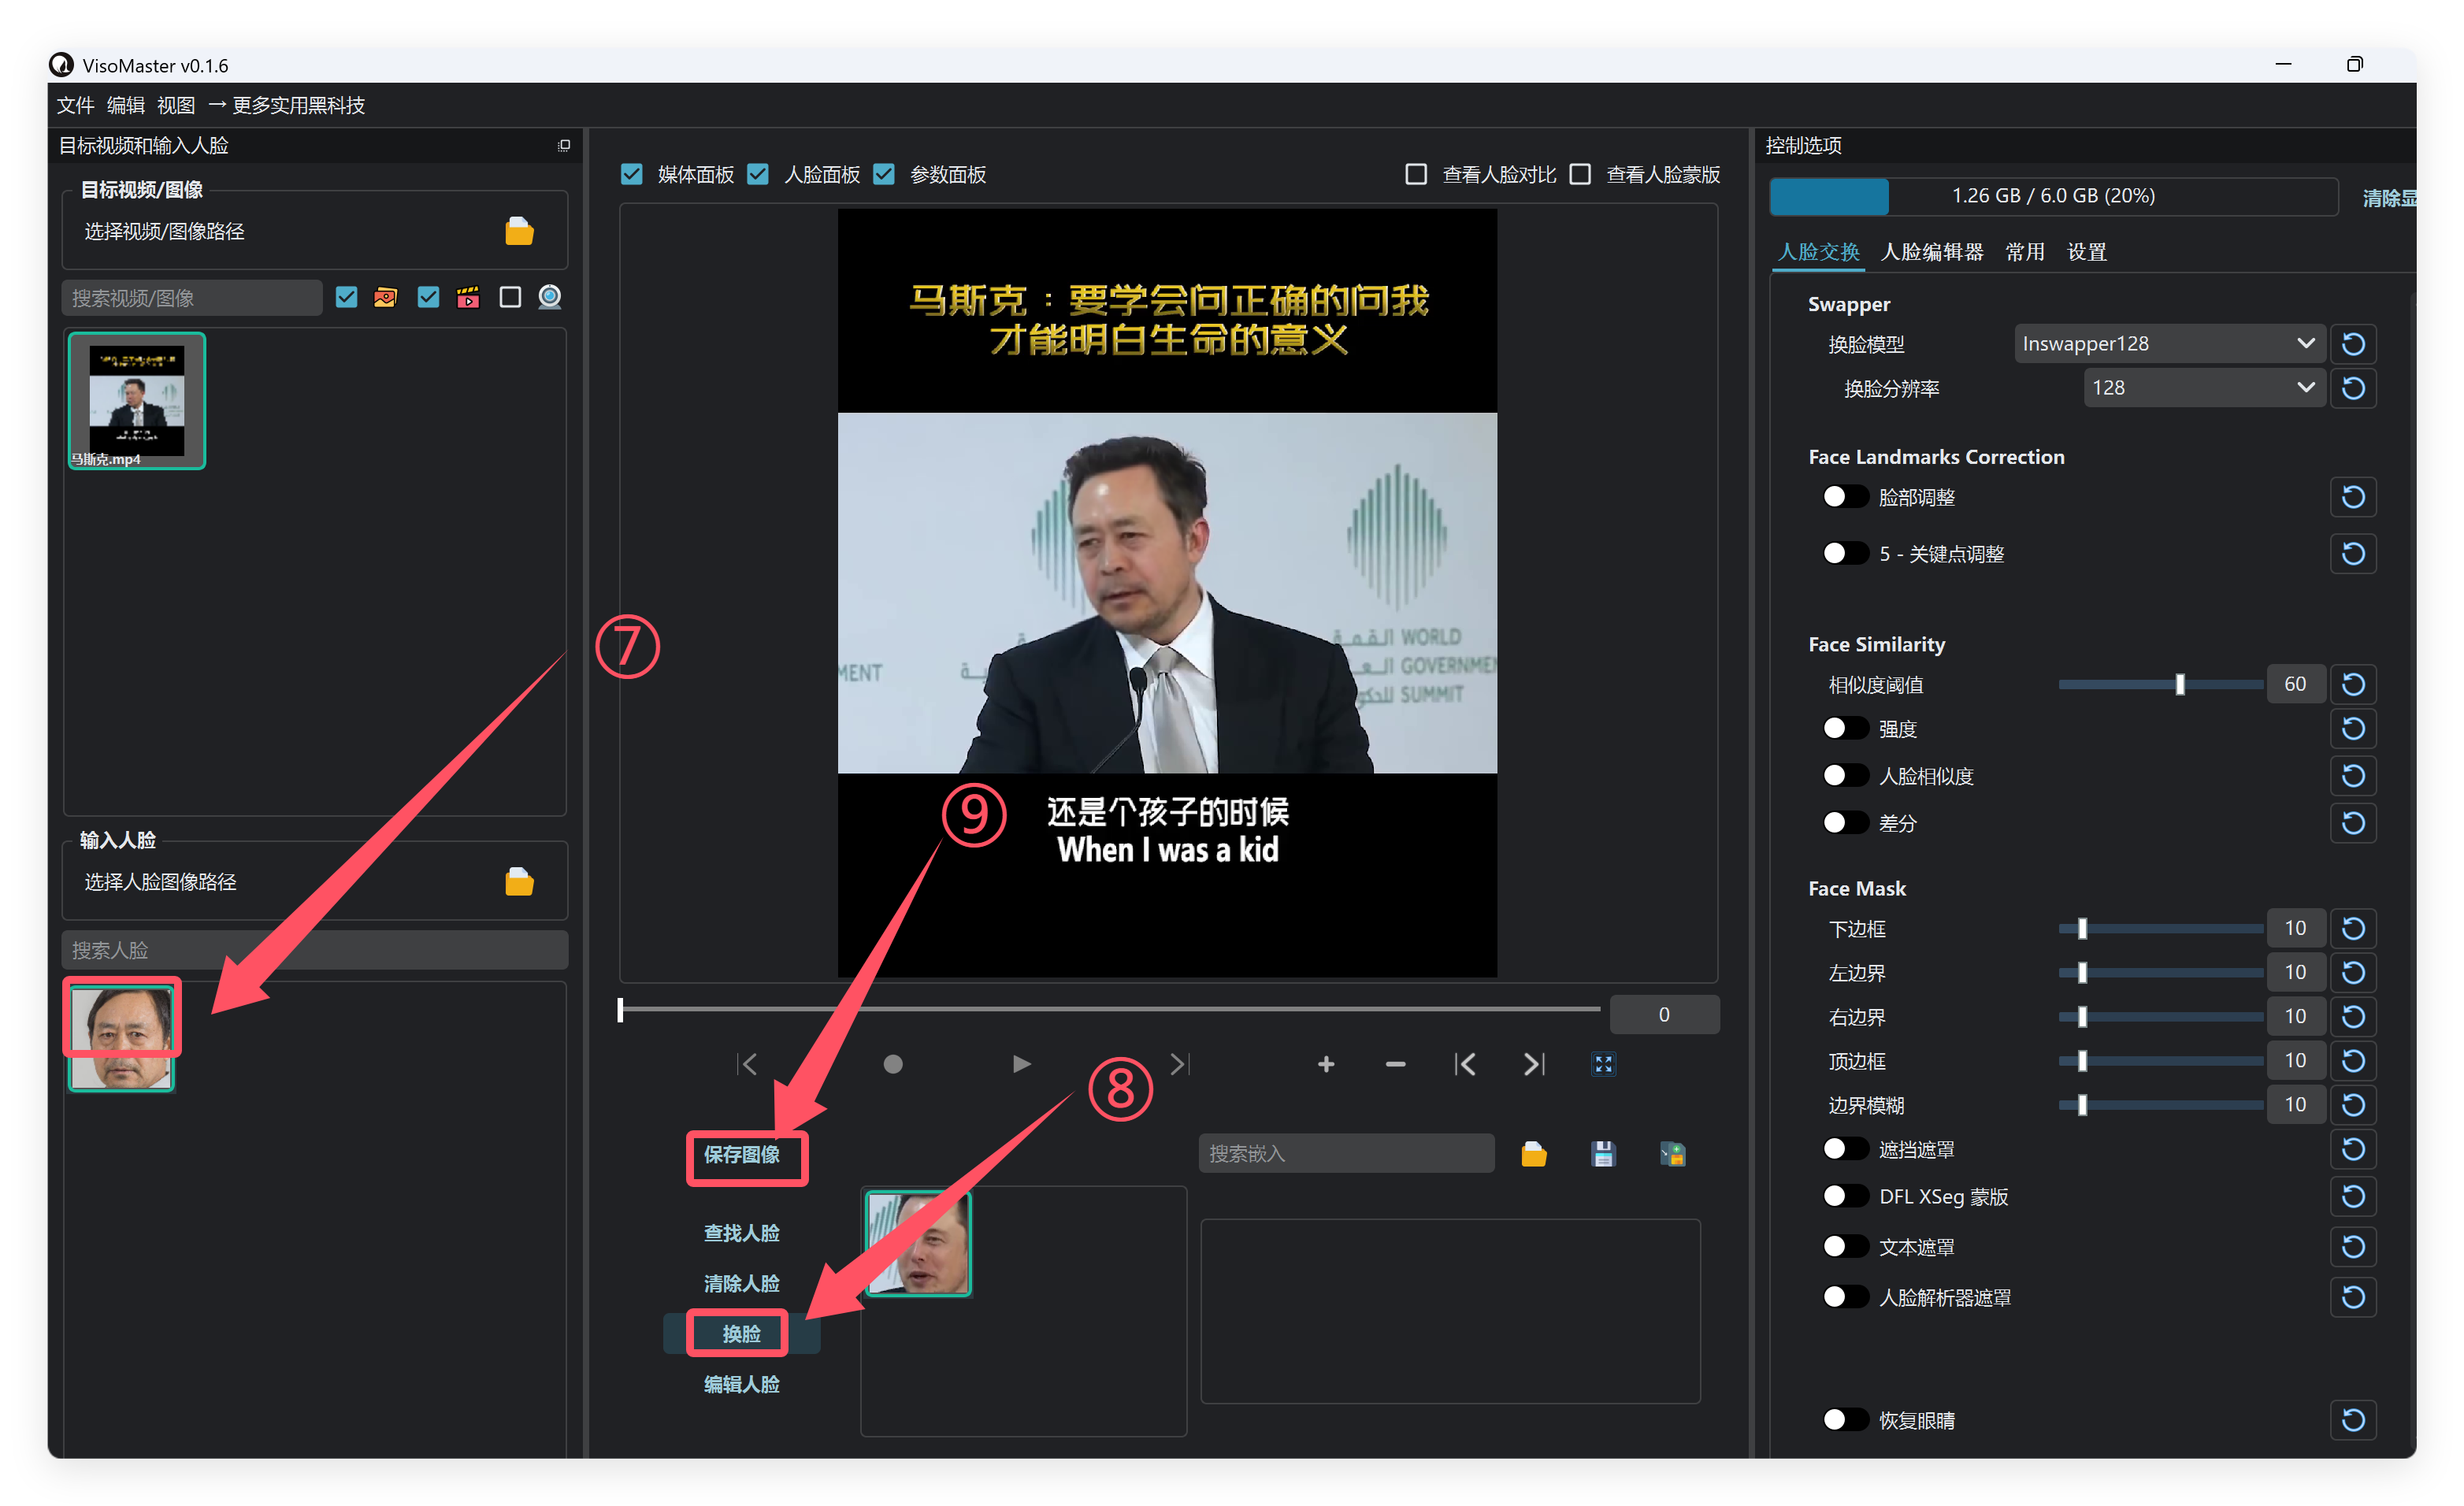Reset the 相似度阈值 value
This screenshot has height=1506, width=2464.
coord(2353,684)
